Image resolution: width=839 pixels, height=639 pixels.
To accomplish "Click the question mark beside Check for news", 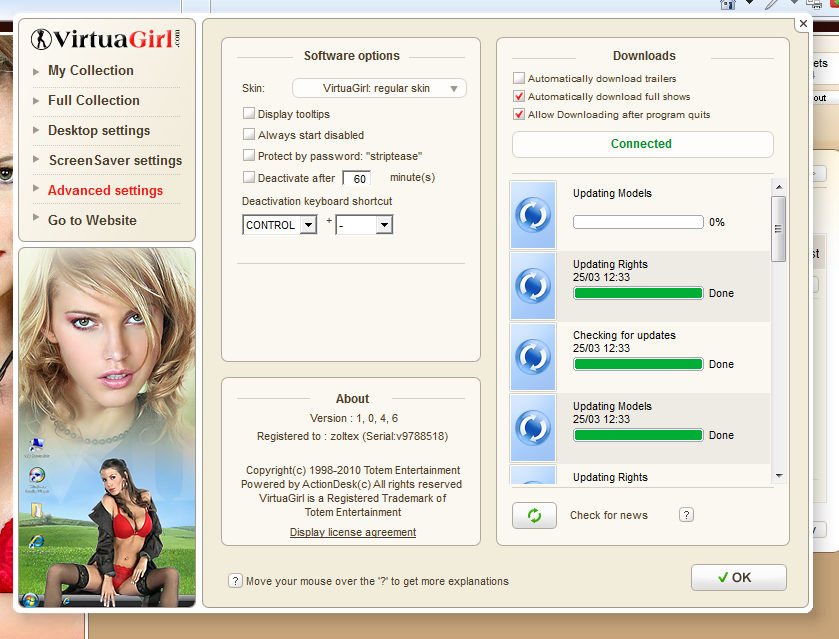I will (x=686, y=515).
